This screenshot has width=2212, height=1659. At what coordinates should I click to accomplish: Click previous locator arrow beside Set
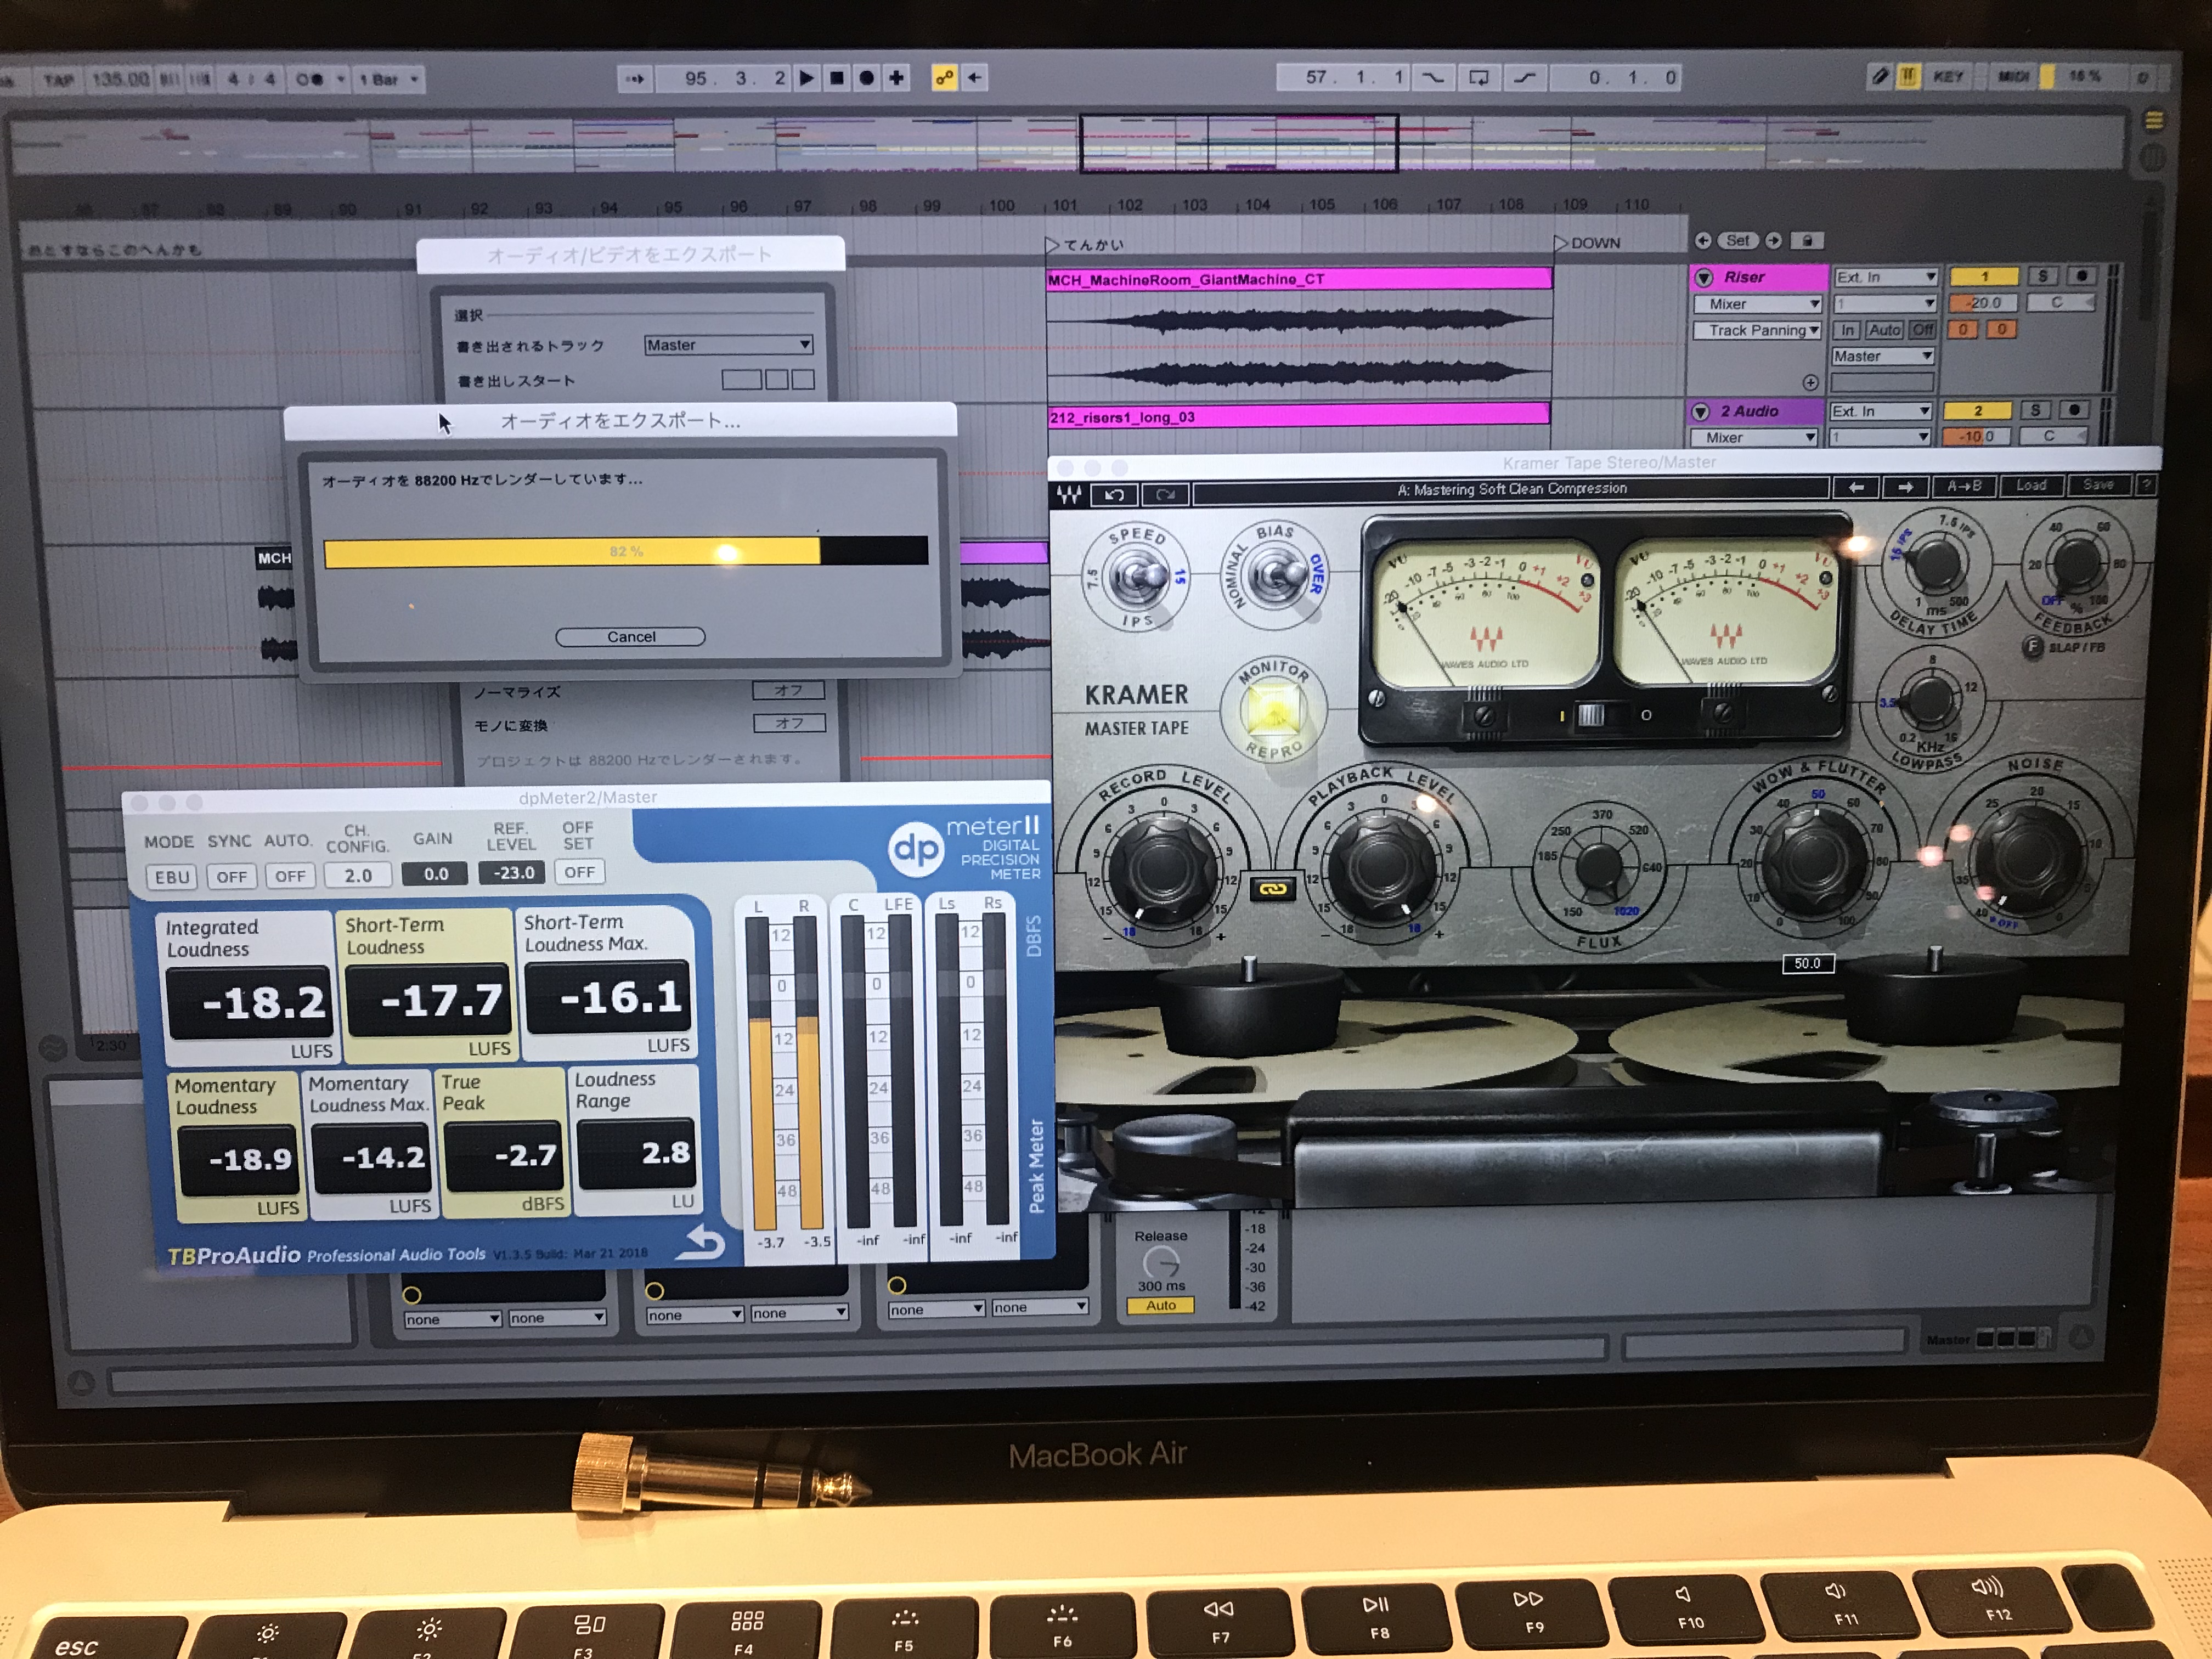(x=1703, y=241)
